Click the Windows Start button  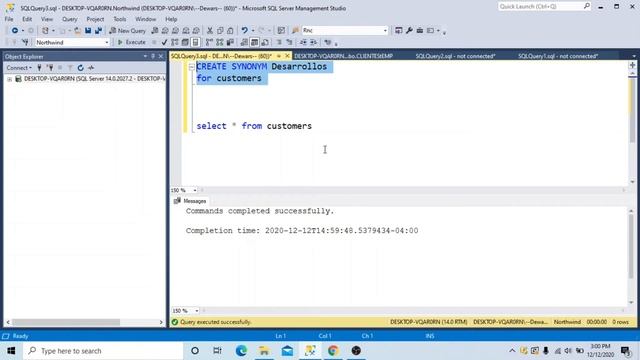11,351
